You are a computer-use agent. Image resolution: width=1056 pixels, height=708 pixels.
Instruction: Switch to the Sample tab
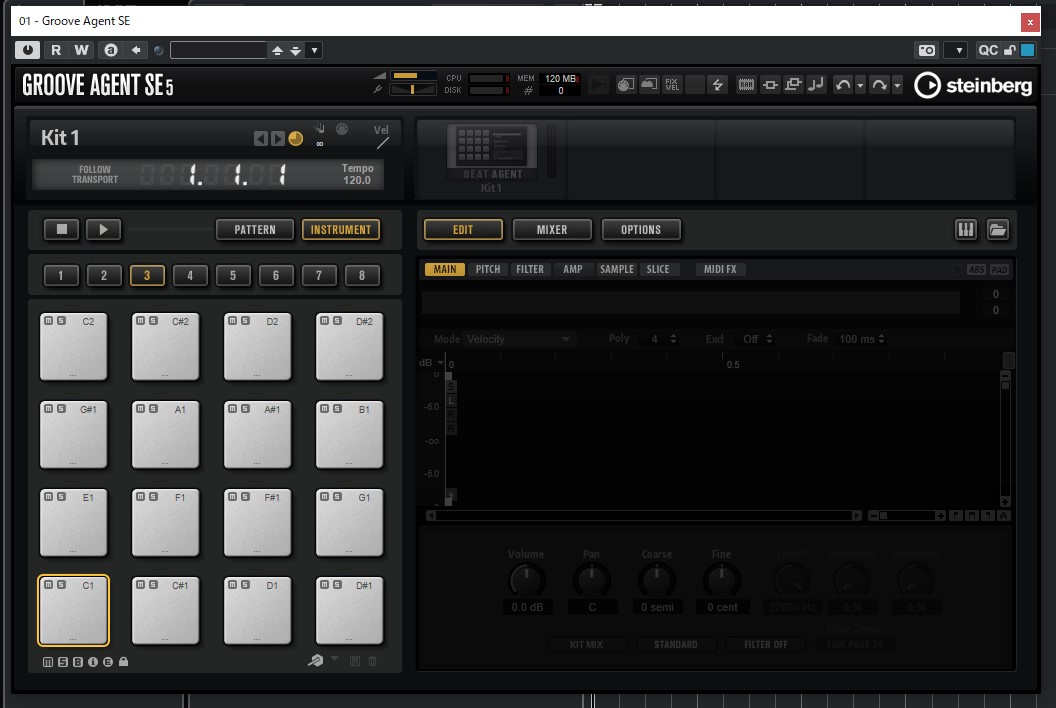[x=617, y=269]
